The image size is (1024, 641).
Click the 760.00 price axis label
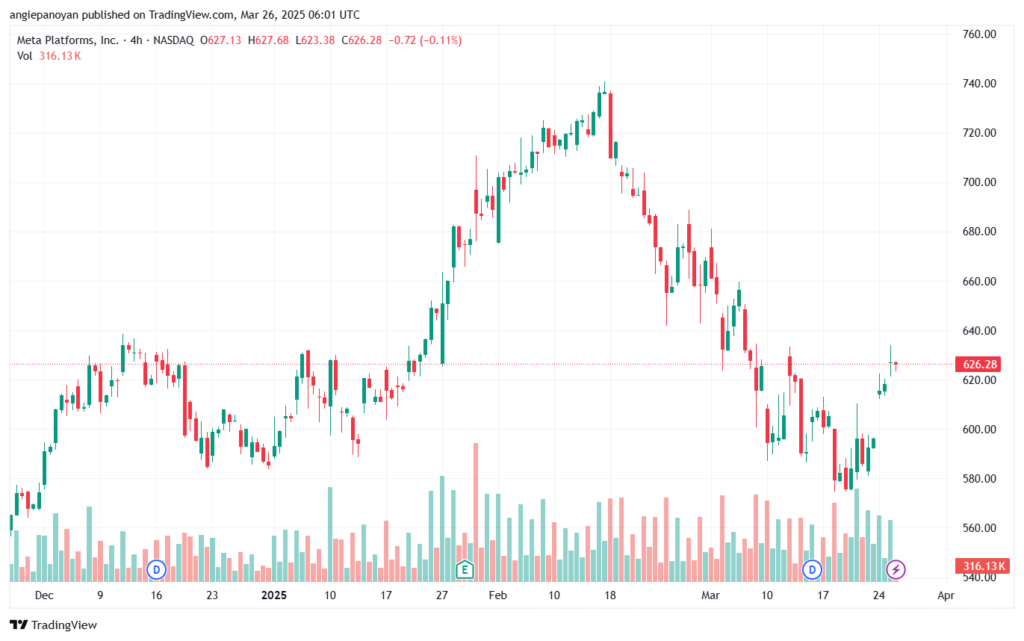pos(980,34)
